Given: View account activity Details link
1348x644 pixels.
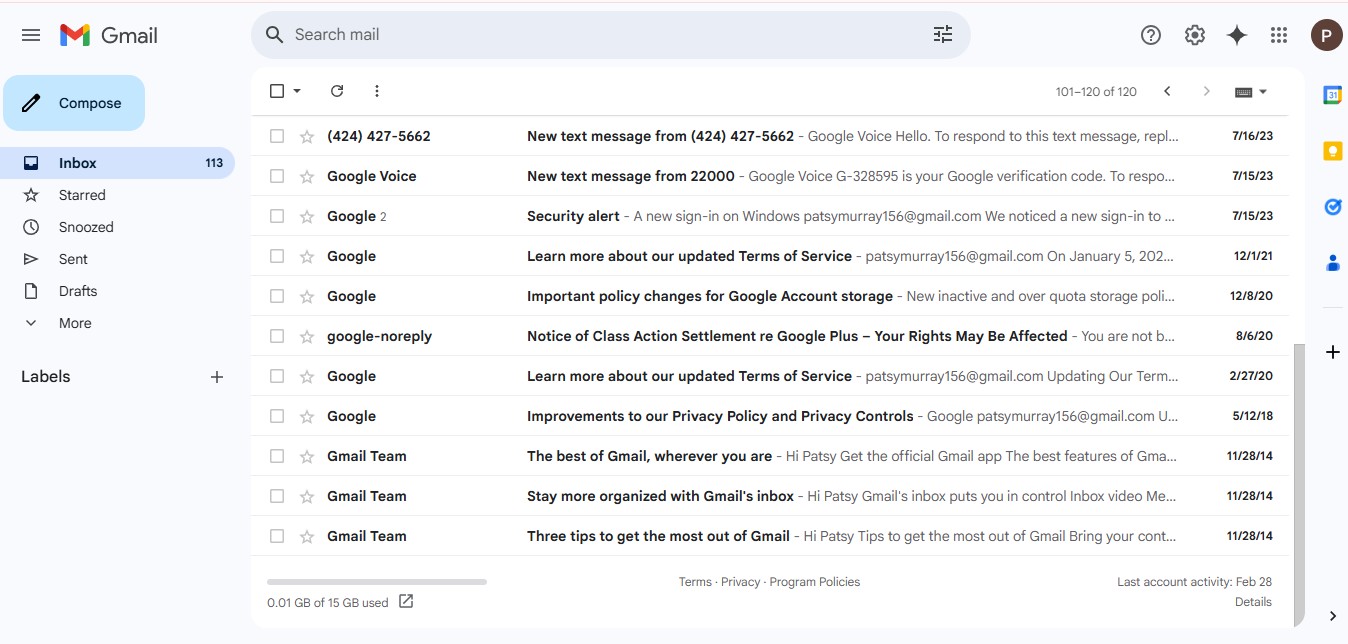Looking at the screenshot, I should [1253, 602].
